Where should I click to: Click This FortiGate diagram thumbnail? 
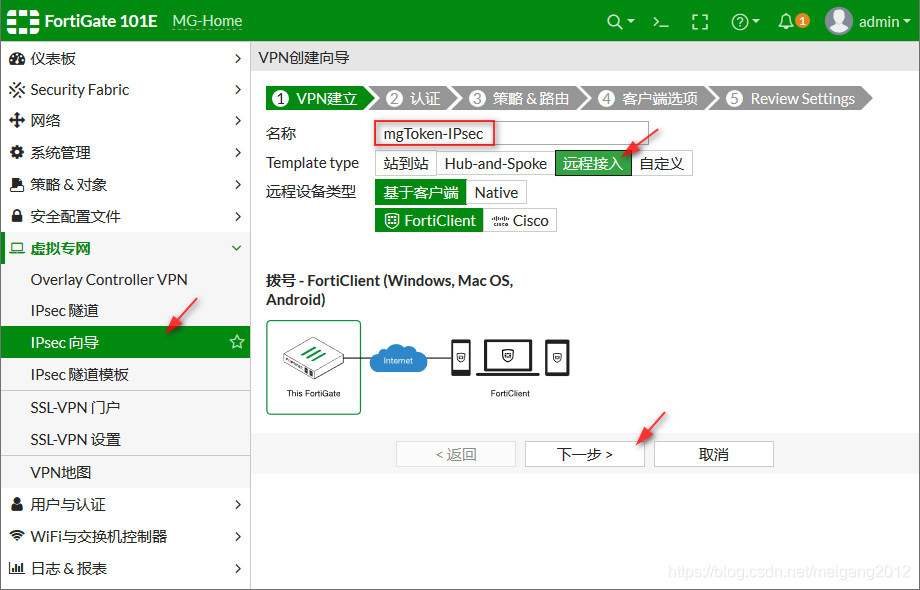click(313, 367)
